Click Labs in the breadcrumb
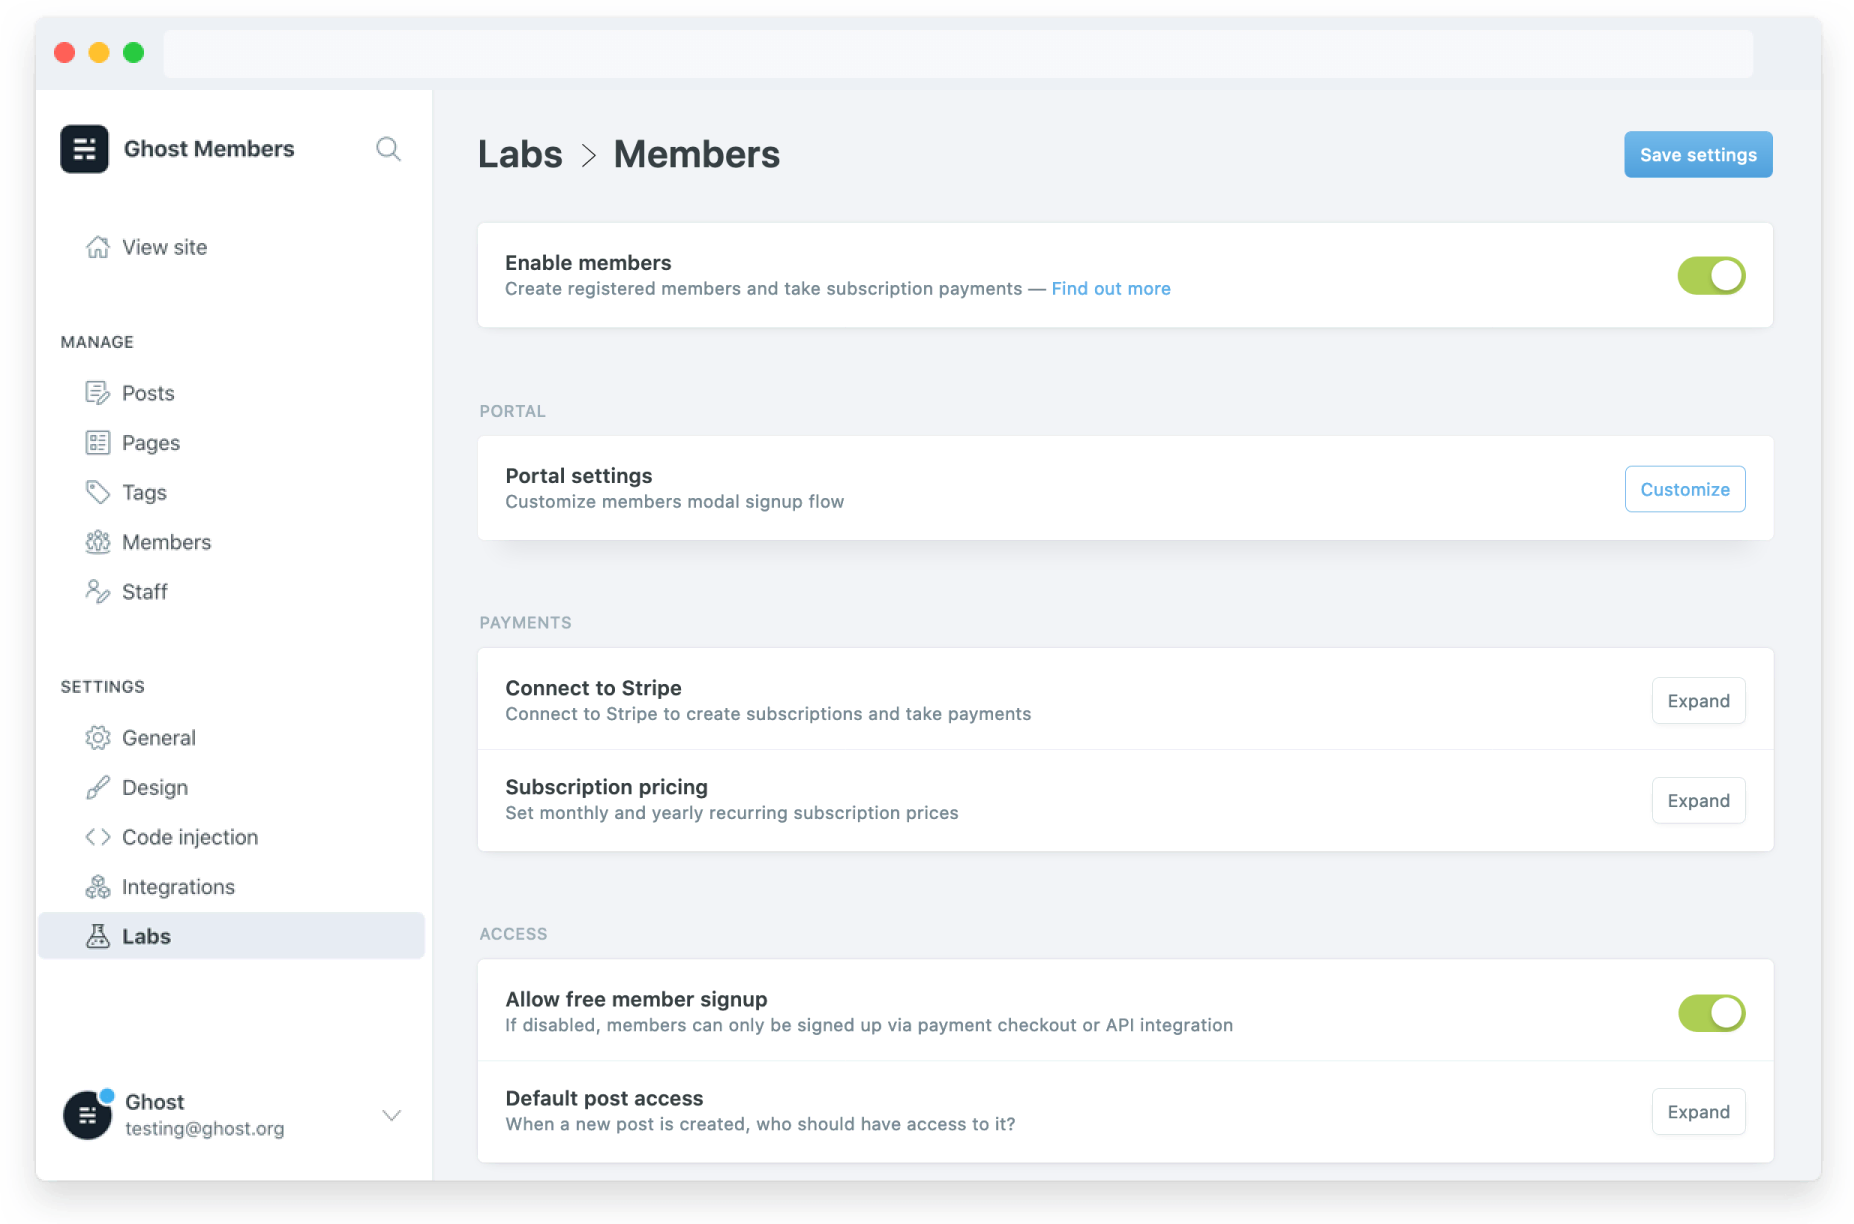The height and width of the screenshot is (1224, 1854). [520, 154]
